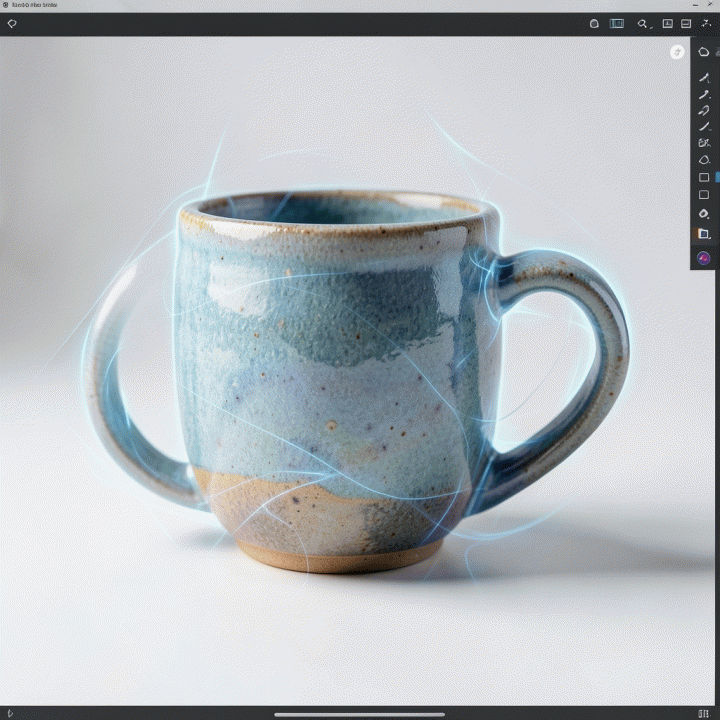Image resolution: width=720 pixels, height=720 pixels.
Task: Click the panel layout icon right of the magnifier
Action: [x=668, y=23]
